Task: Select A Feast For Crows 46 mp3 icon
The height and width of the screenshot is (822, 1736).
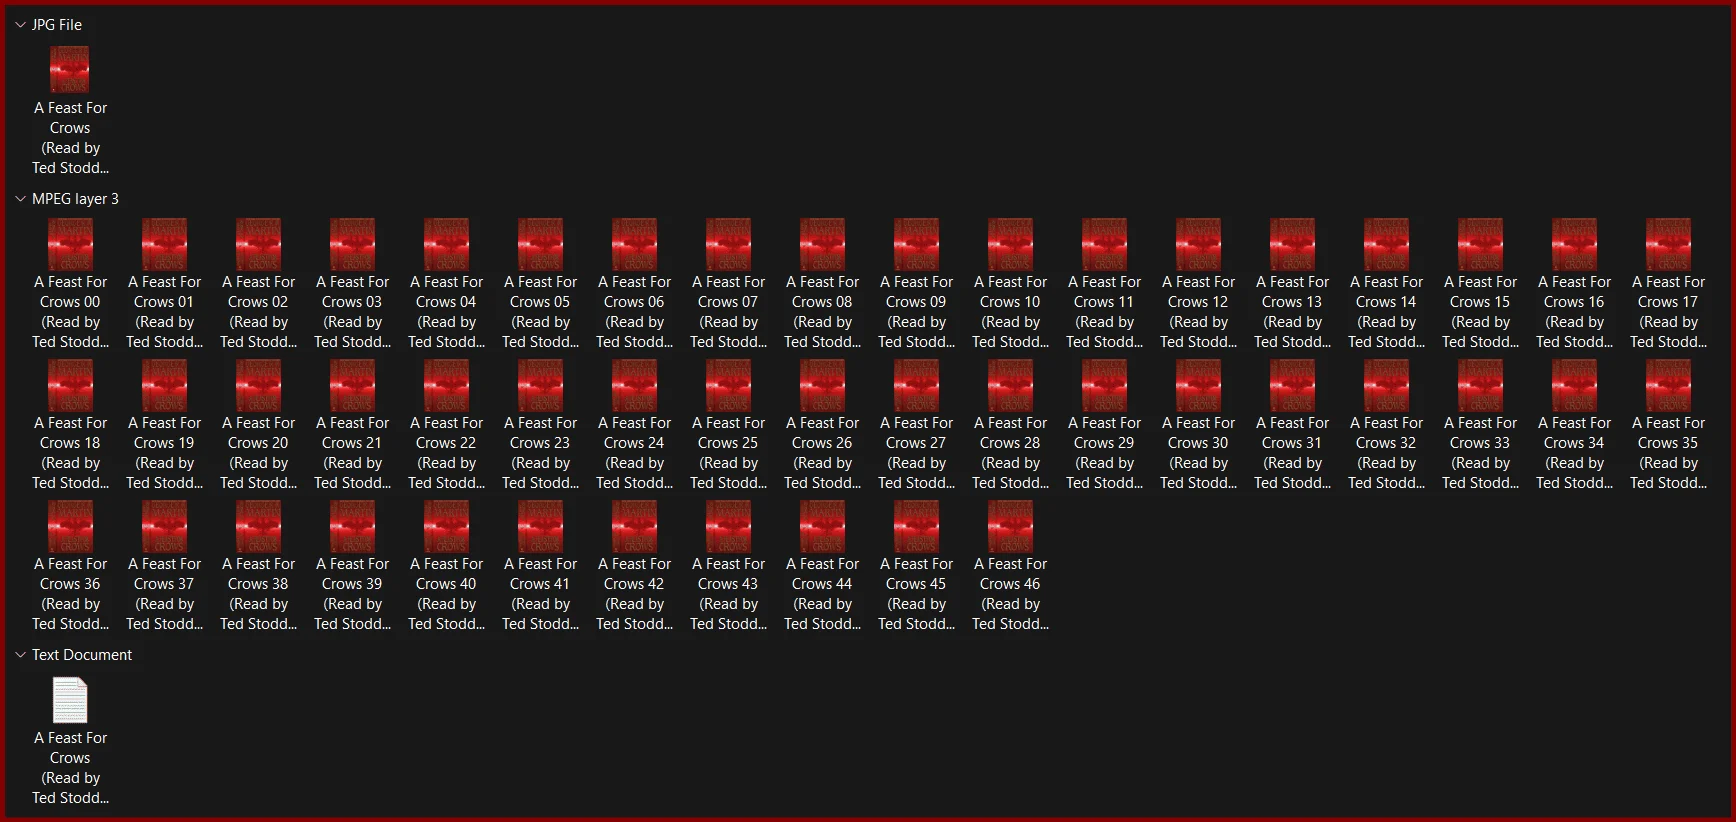Action: click(1010, 526)
